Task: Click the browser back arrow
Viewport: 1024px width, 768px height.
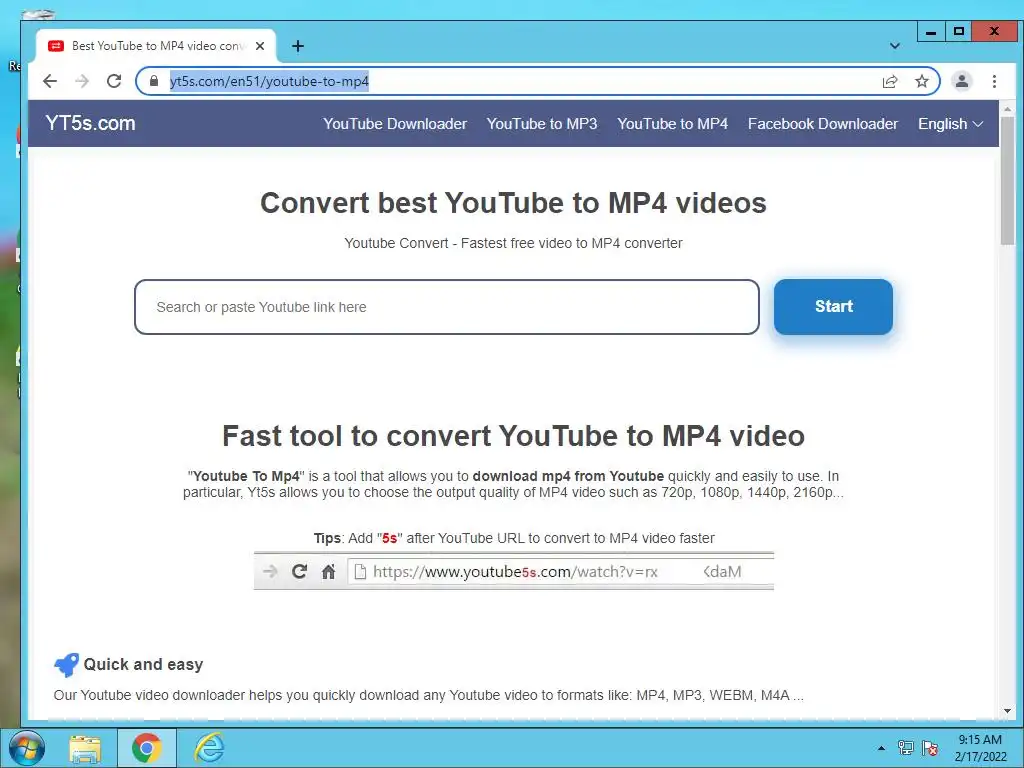Action: click(x=50, y=81)
